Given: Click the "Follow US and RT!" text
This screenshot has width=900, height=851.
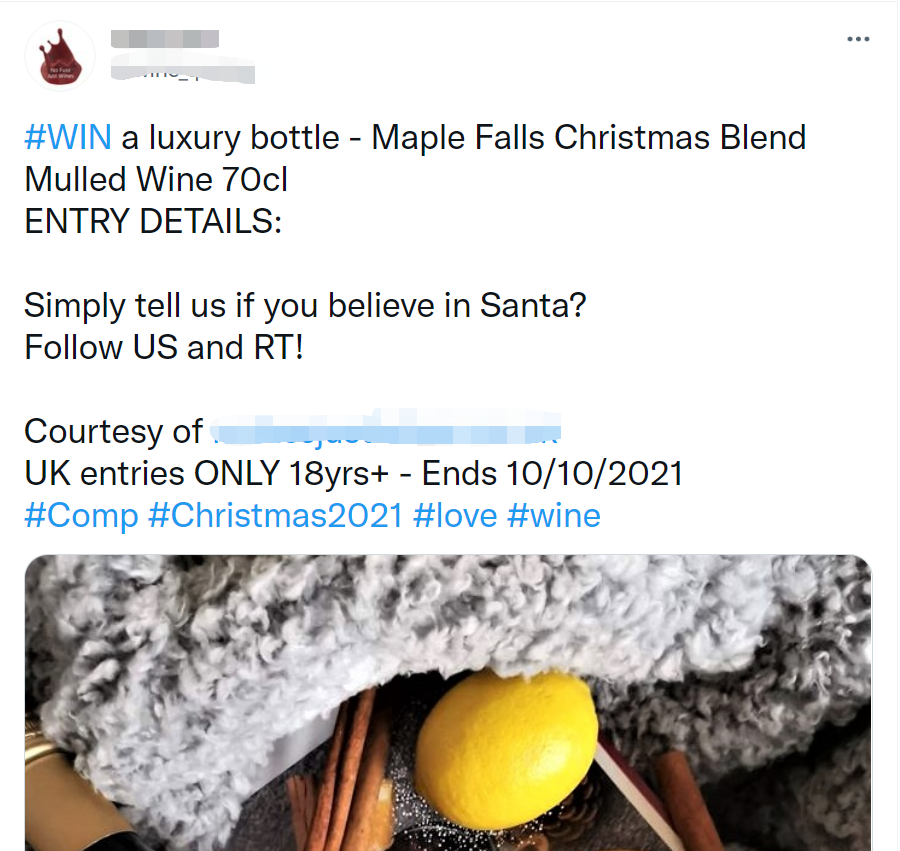Looking at the screenshot, I should pos(163,347).
